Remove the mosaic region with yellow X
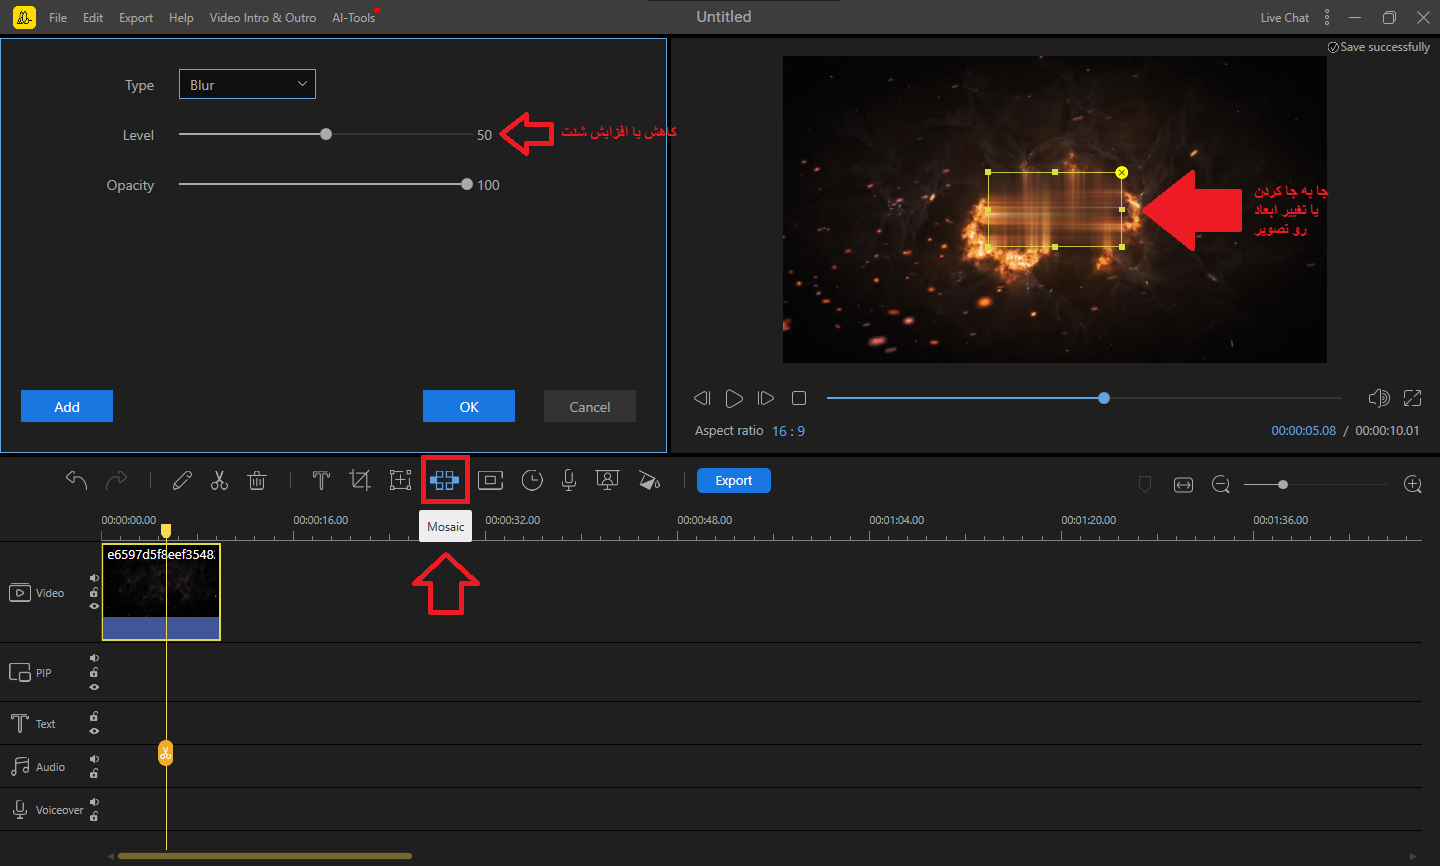This screenshot has height=866, width=1440. point(1122,173)
